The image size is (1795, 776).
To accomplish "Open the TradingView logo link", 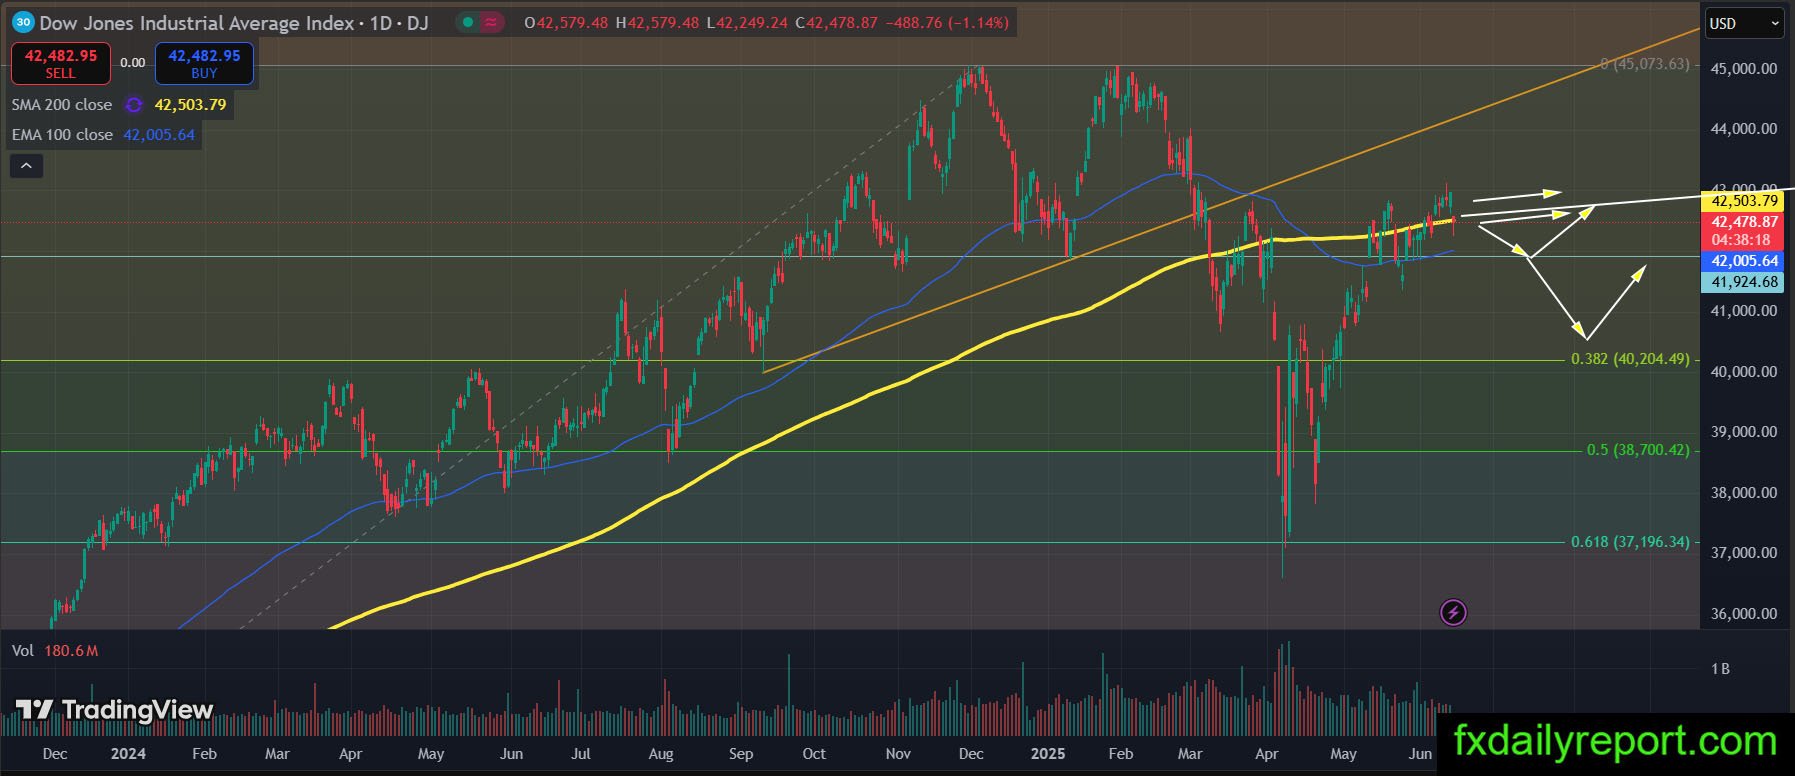I will 114,711.
